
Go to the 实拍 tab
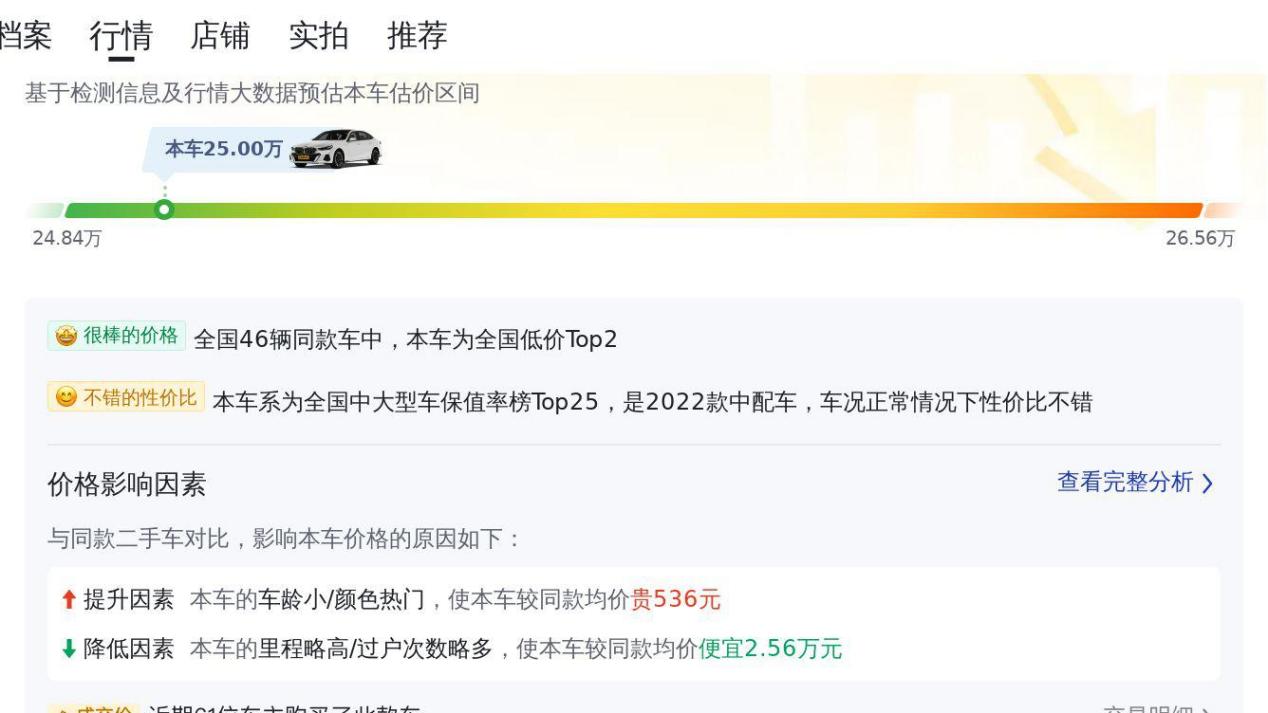(x=319, y=36)
